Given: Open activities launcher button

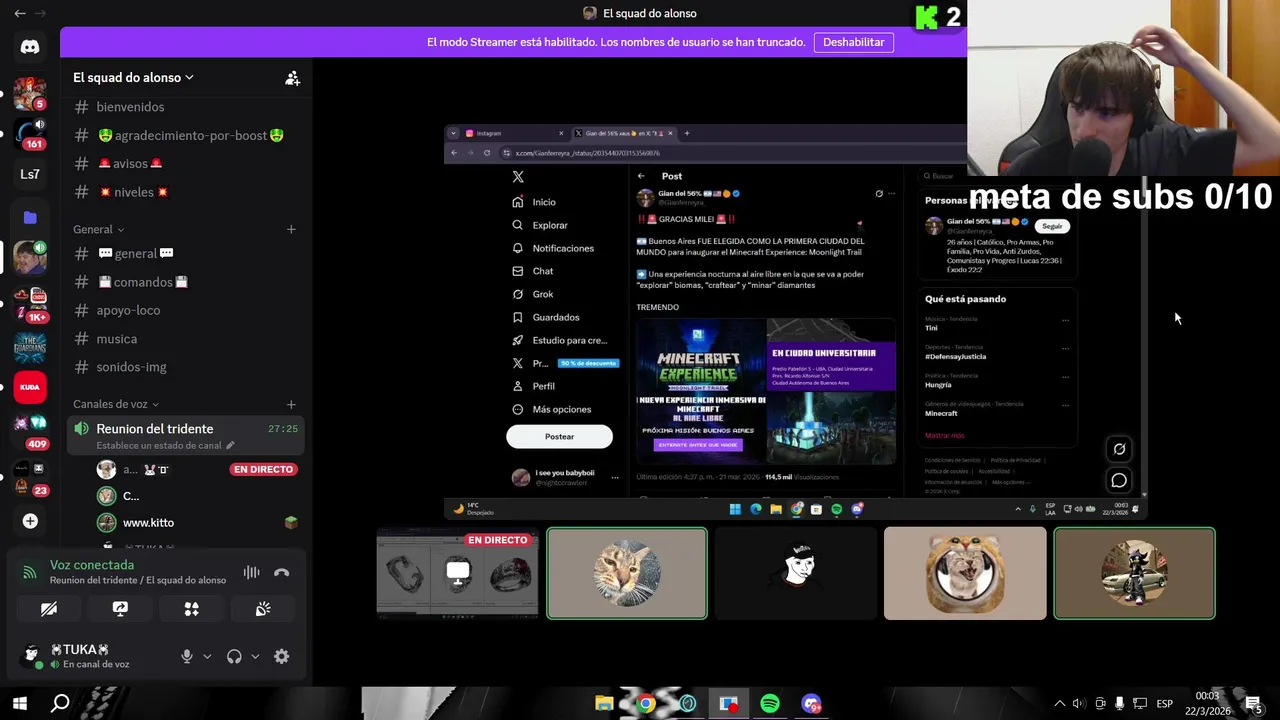Looking at the screenshot, I should [x=192, y=608].
